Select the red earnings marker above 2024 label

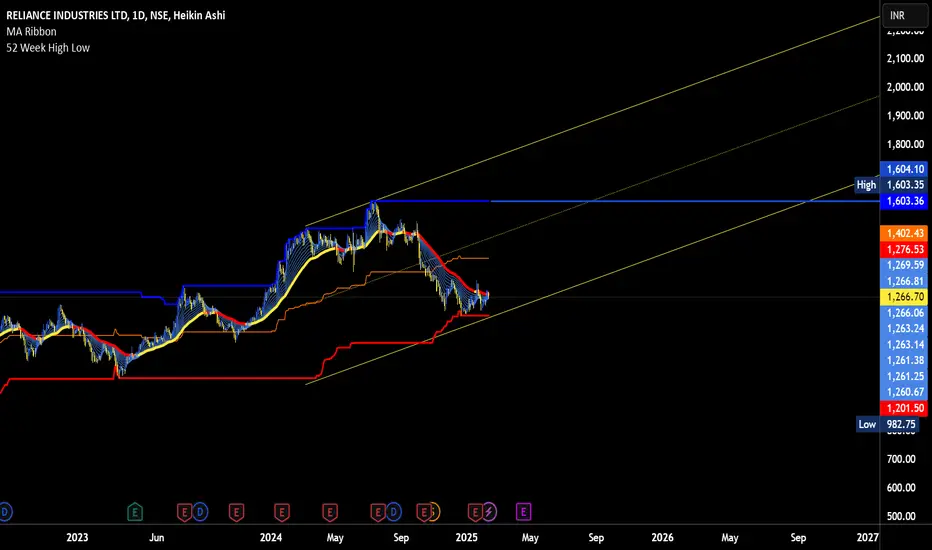[282, 511]
